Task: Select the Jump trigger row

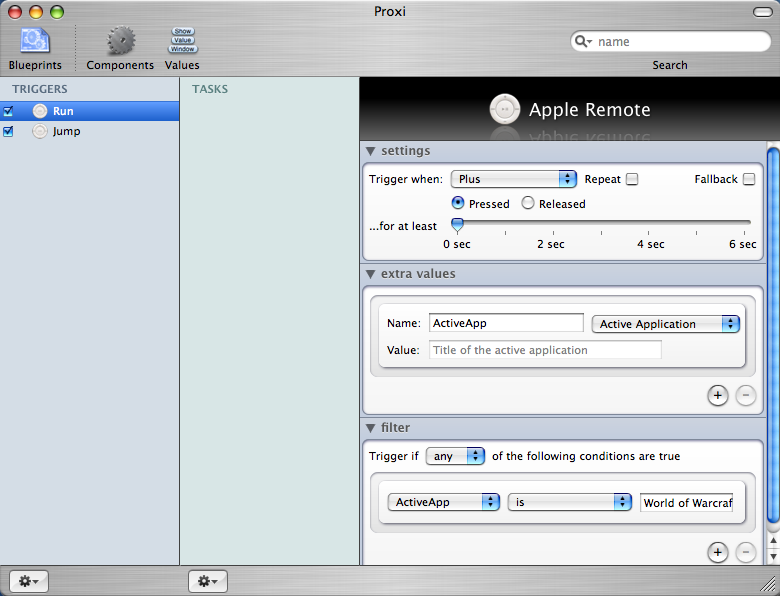Action: point(90,131)
